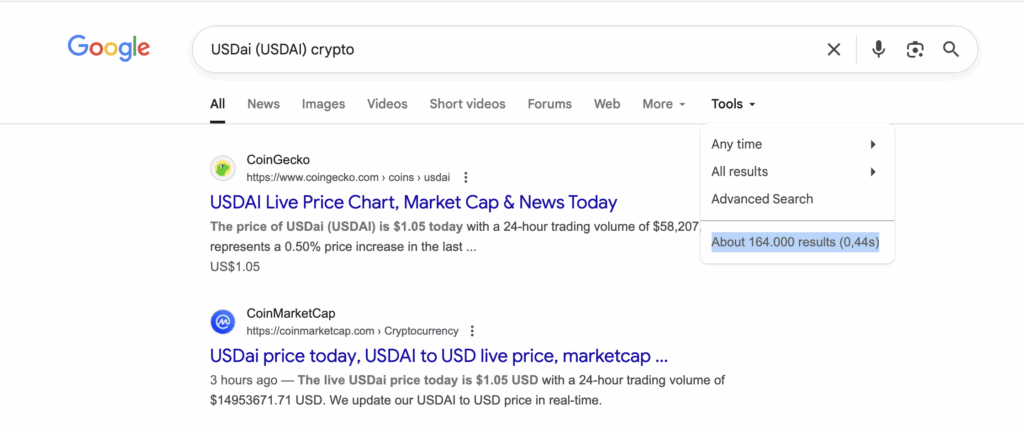
Task: Open three-dot menu beside CoinGecko URL
Action: click(x=466, y=177)
